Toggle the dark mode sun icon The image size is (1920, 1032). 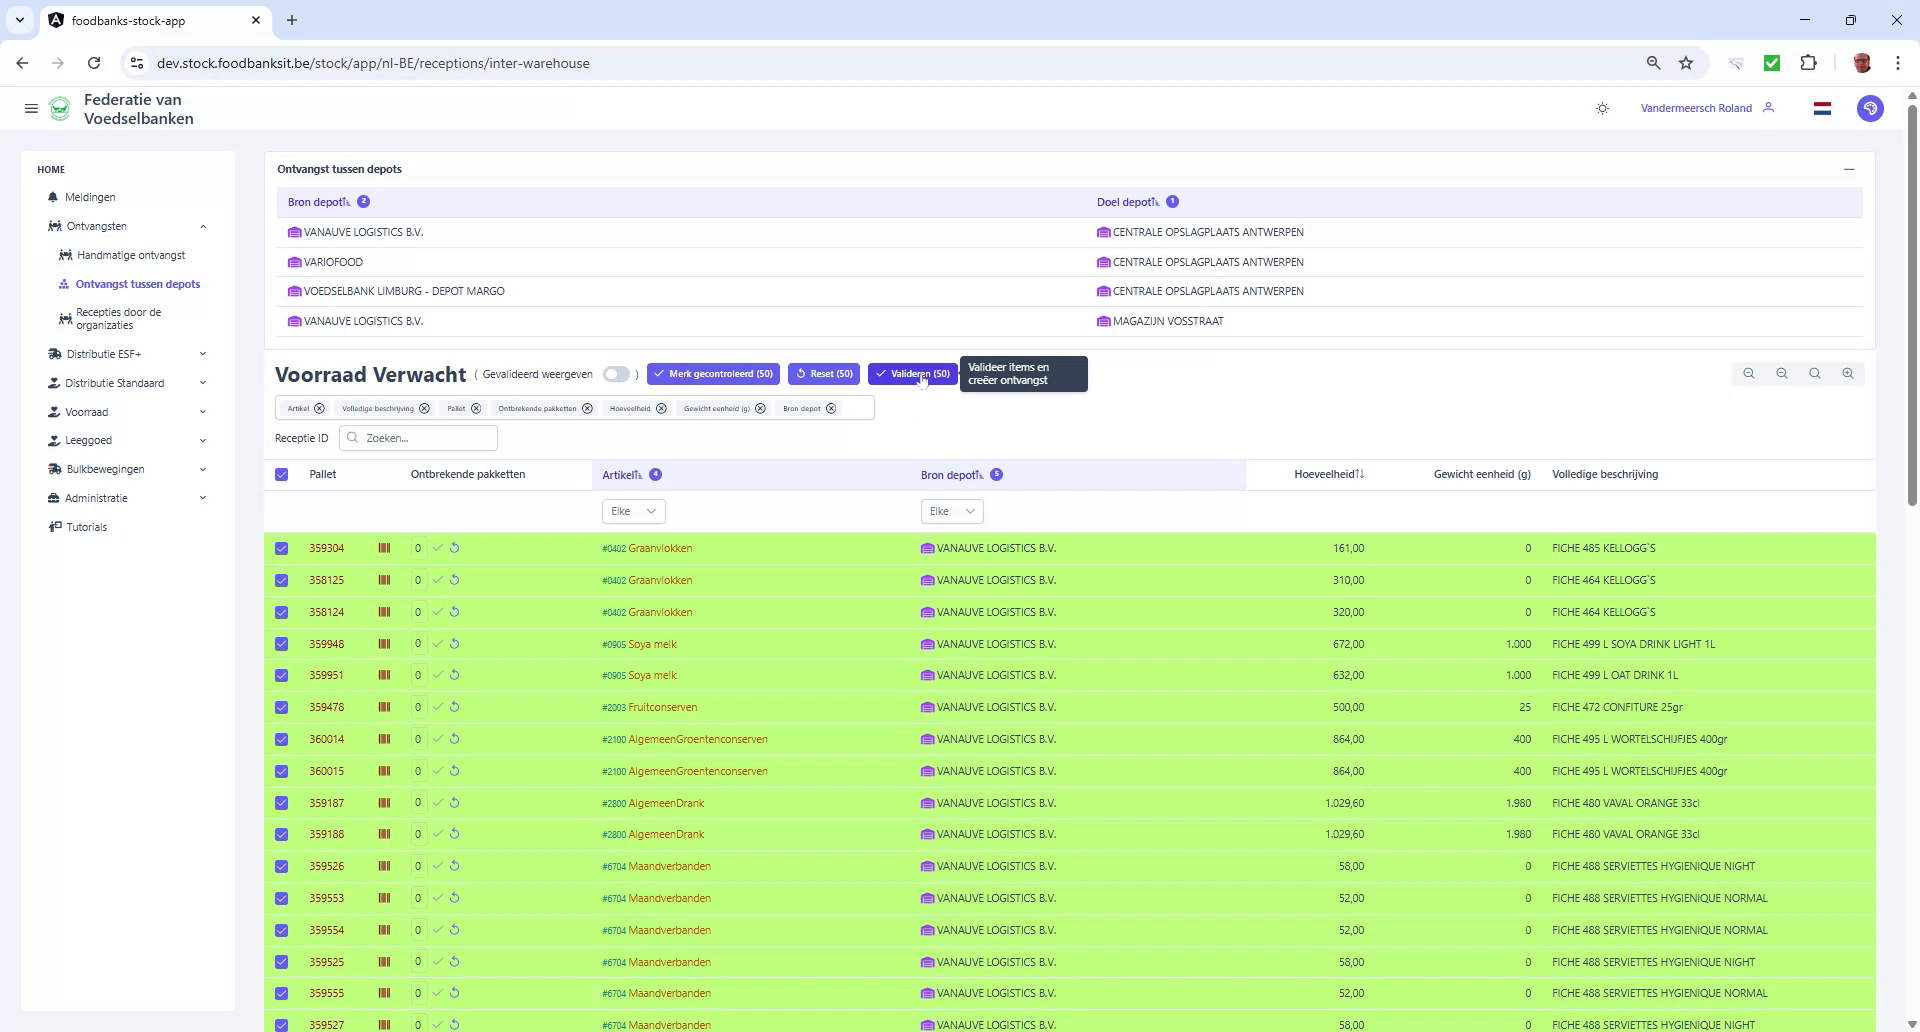tap(1602, 108)
